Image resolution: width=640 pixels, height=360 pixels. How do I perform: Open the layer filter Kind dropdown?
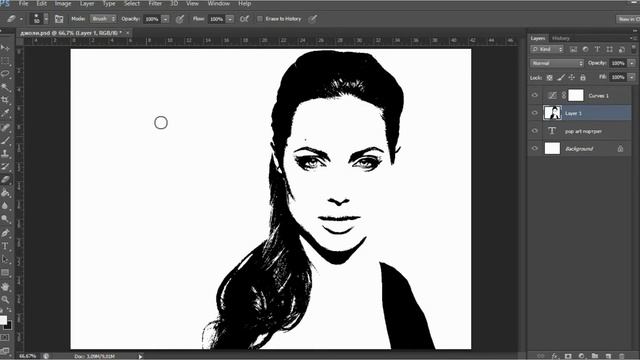[x=547, y=49]
